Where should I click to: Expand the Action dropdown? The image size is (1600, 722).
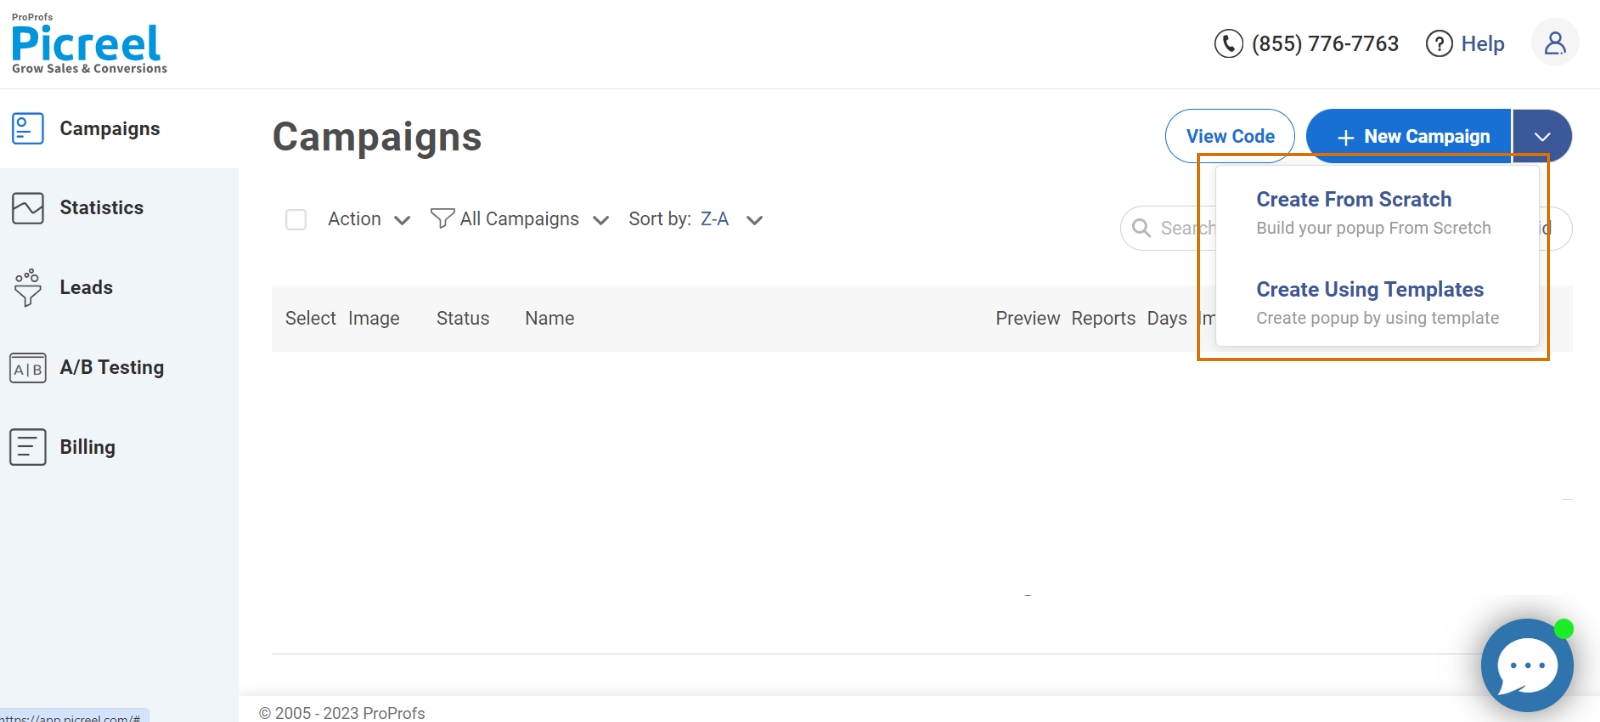(x=369, y=219)
